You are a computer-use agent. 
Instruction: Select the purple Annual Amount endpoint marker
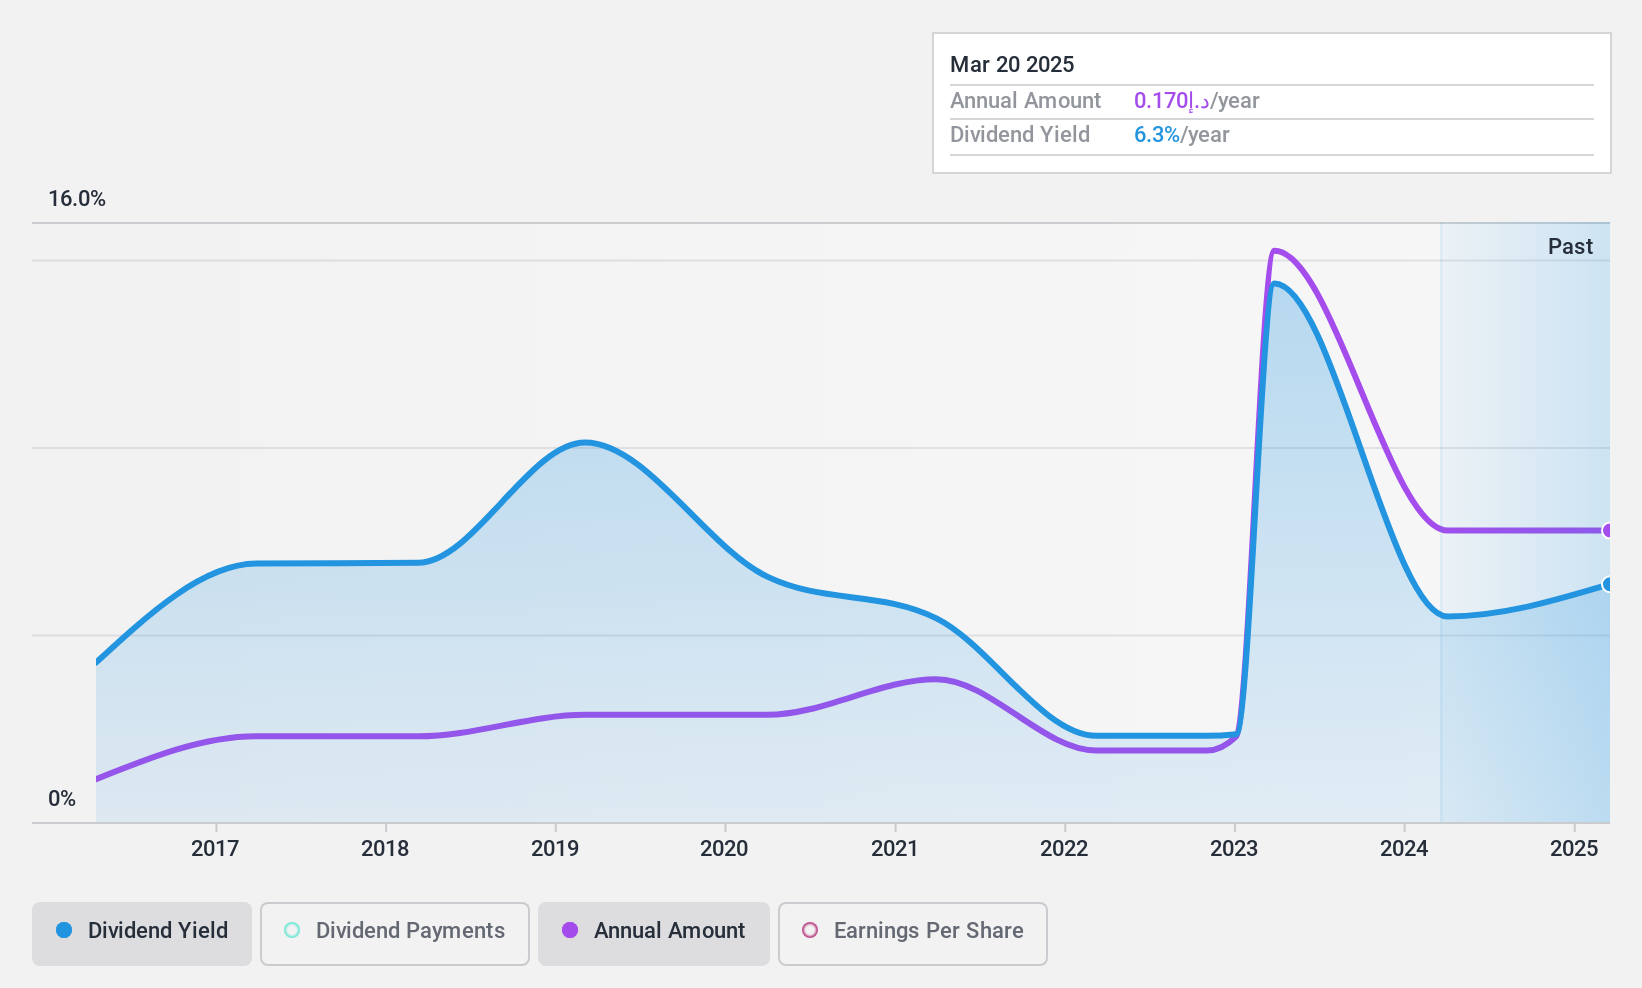[x=1607, y=531]
